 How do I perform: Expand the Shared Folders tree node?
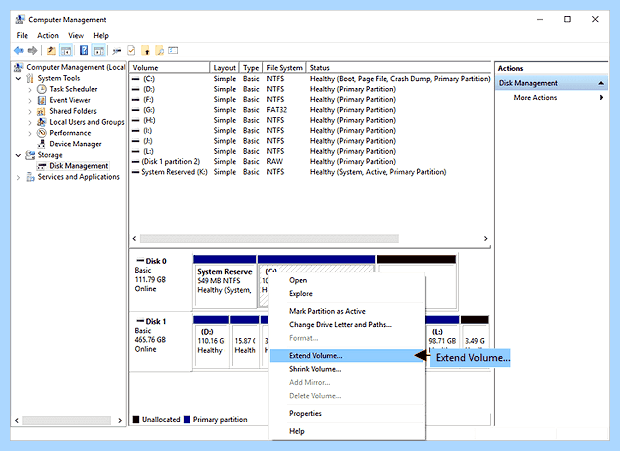(30, 111)
